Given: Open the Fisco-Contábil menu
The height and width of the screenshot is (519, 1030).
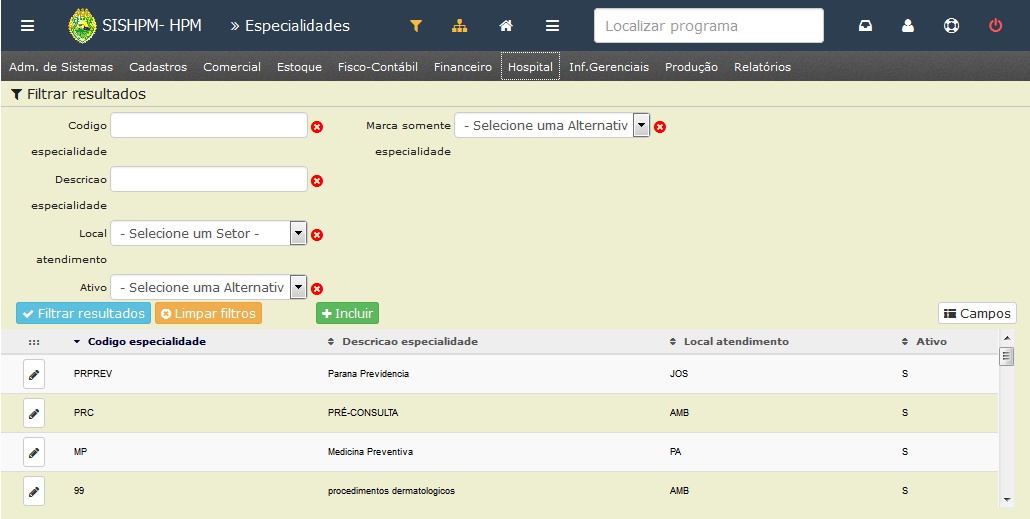Looking at the screenshot, I should click(378, 67).
